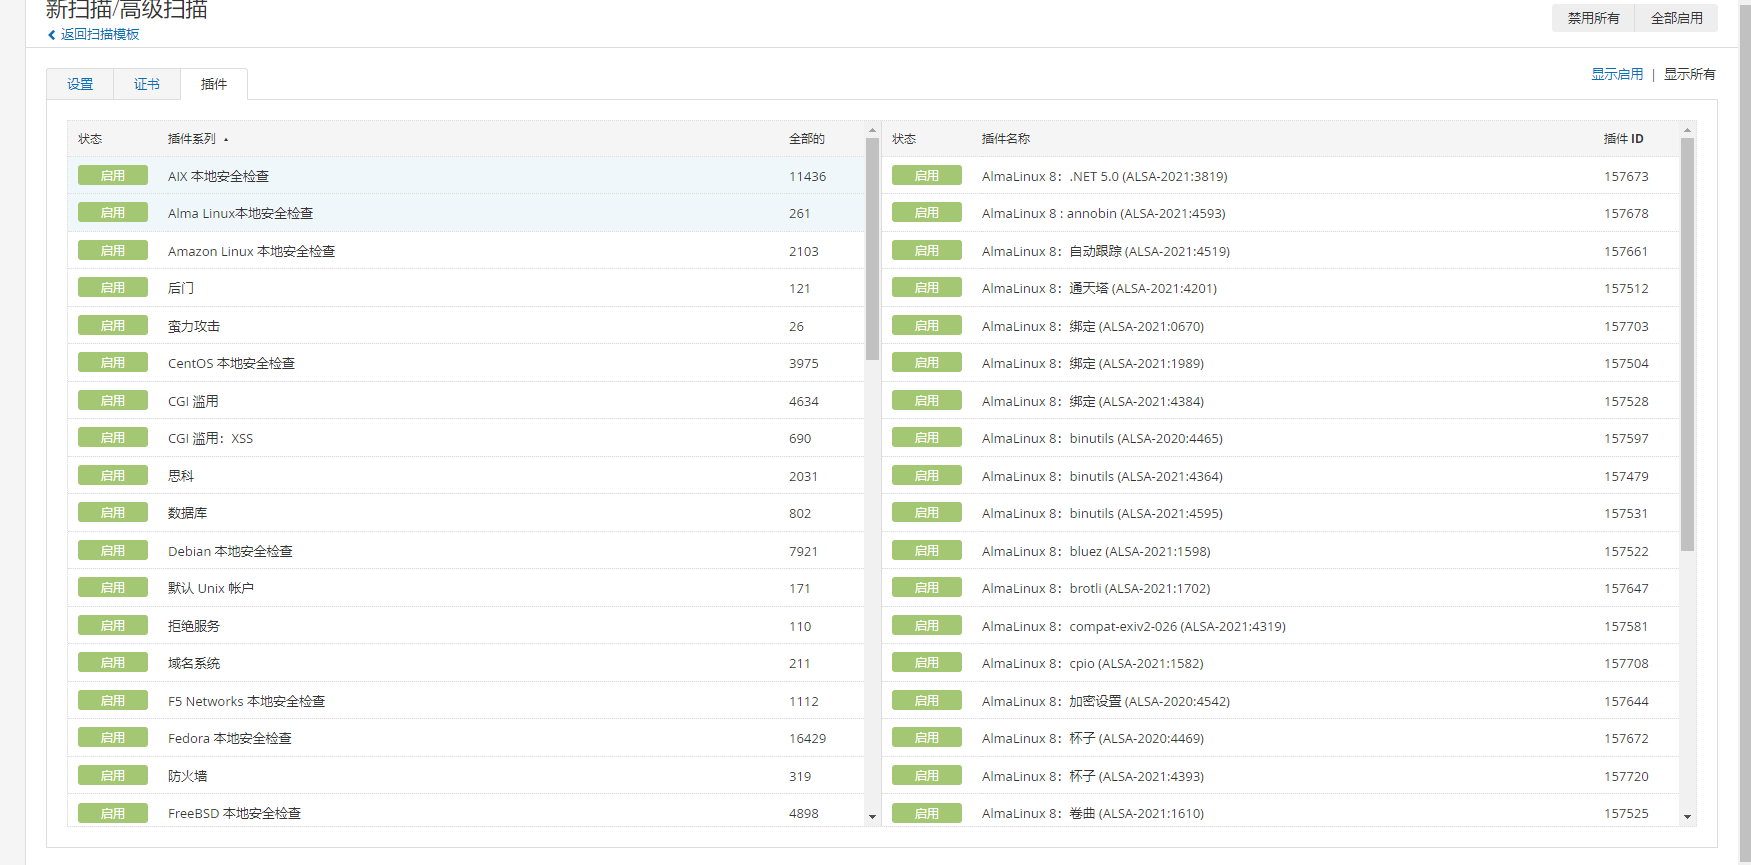Select the 默认 Unix 帐户 family row
Viewport: 1751px width, 865px height.
[466, 588]
